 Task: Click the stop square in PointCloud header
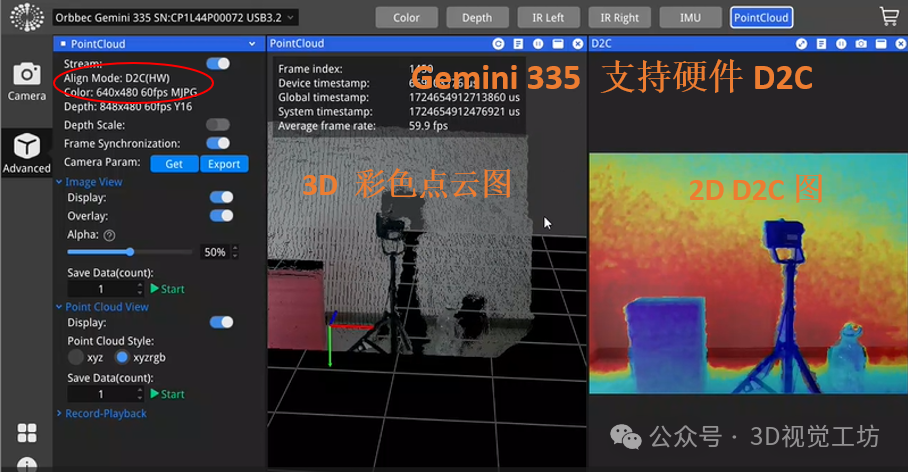pyautogui.click(x=63, y=43)
